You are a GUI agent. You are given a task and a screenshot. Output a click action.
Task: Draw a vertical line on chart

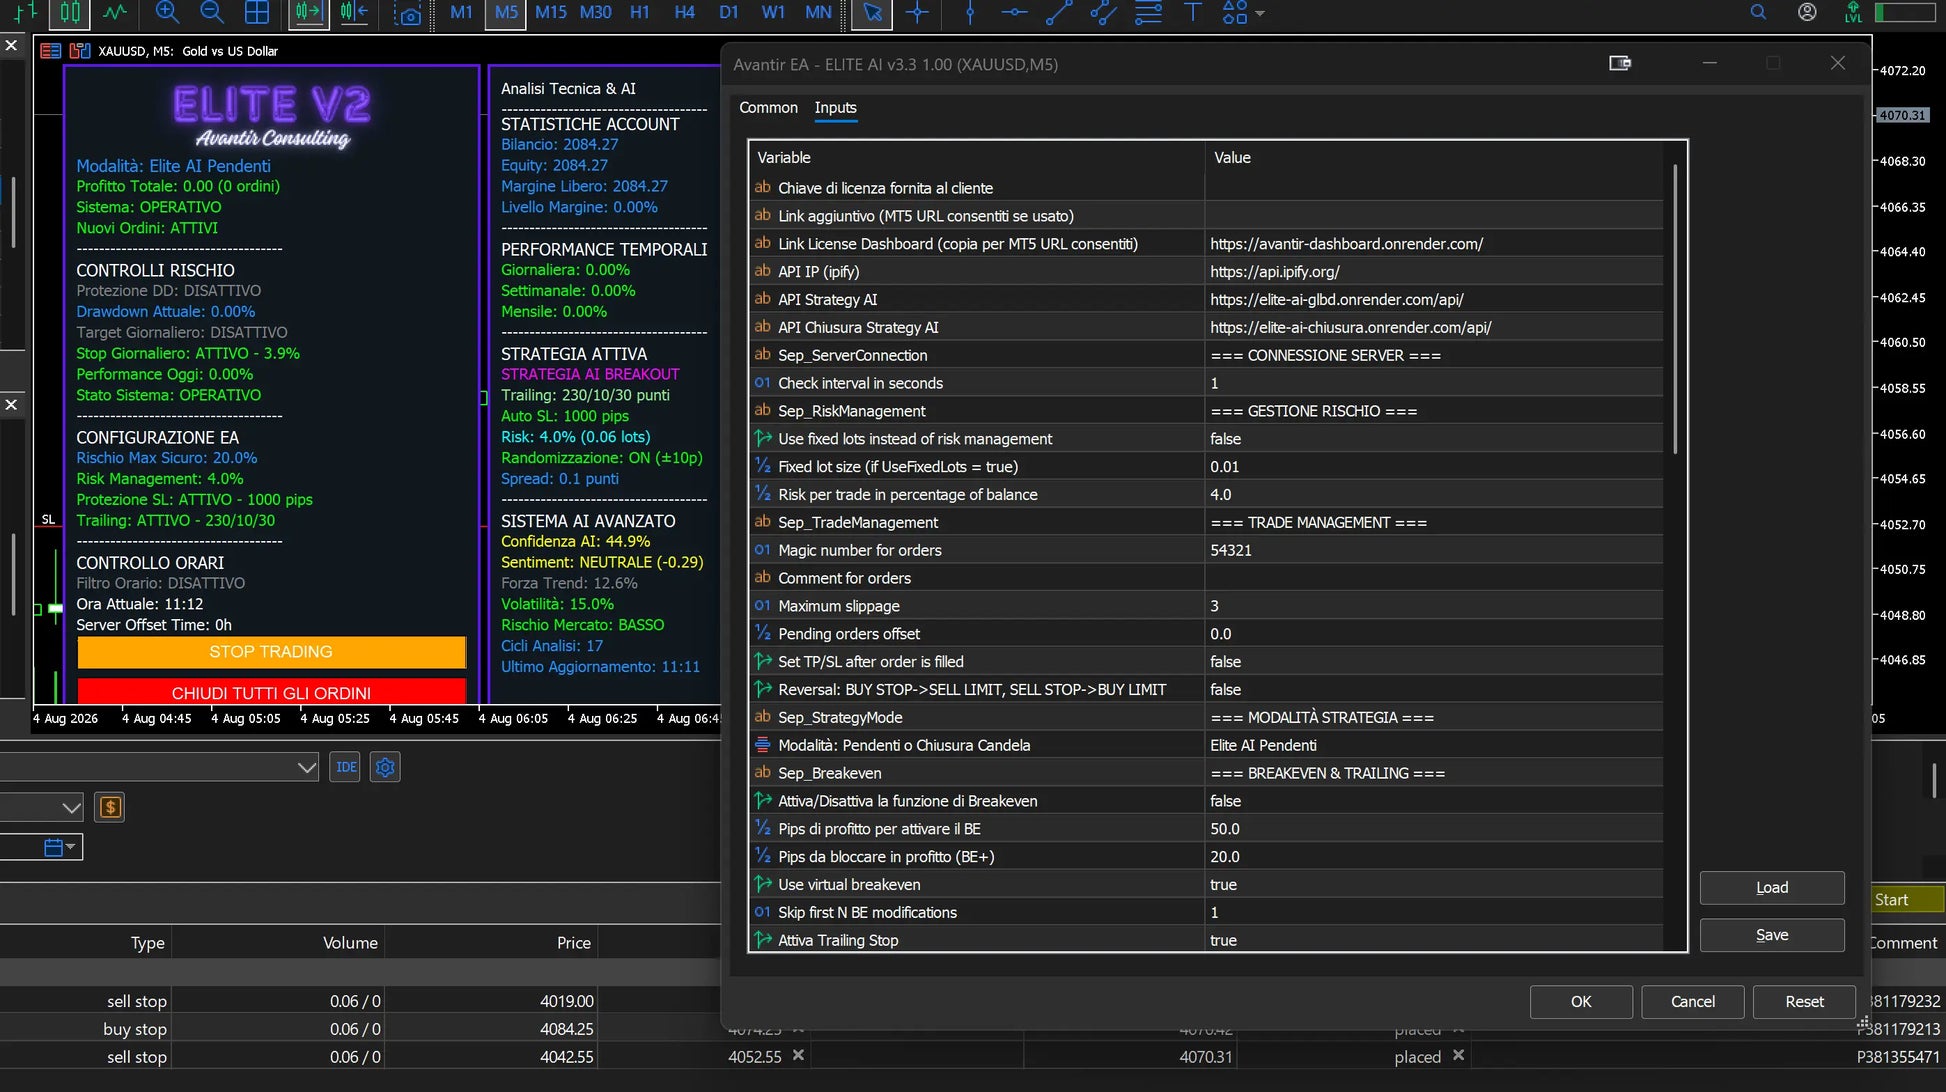(x=969, y=13)
